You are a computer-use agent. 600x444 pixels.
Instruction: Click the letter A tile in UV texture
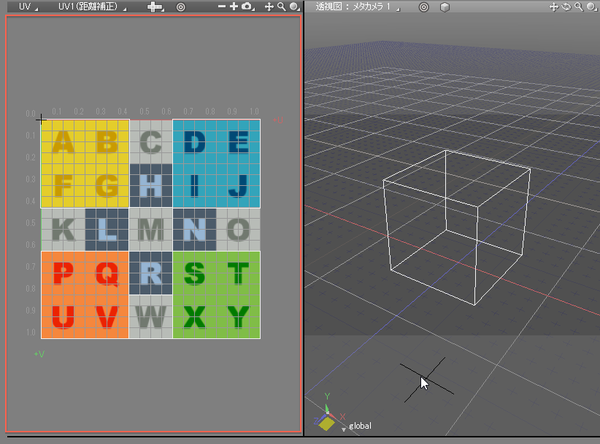click(63, 142)
